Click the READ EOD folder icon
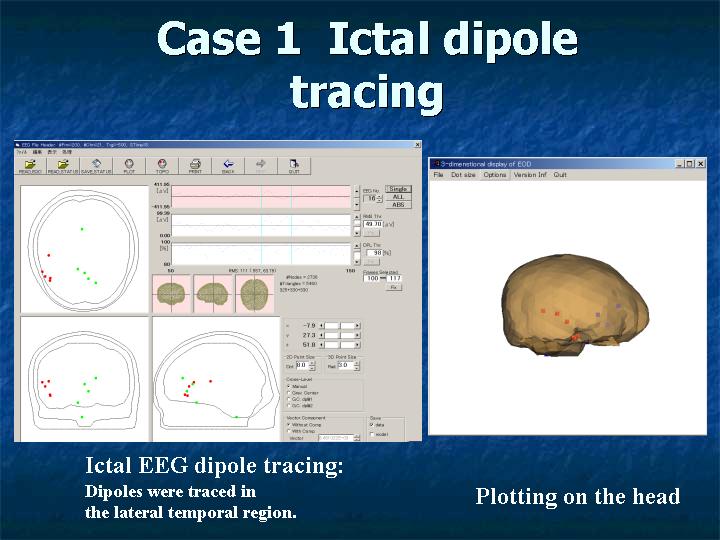This screenshot has height=540, width=720. tap(30, 166)
